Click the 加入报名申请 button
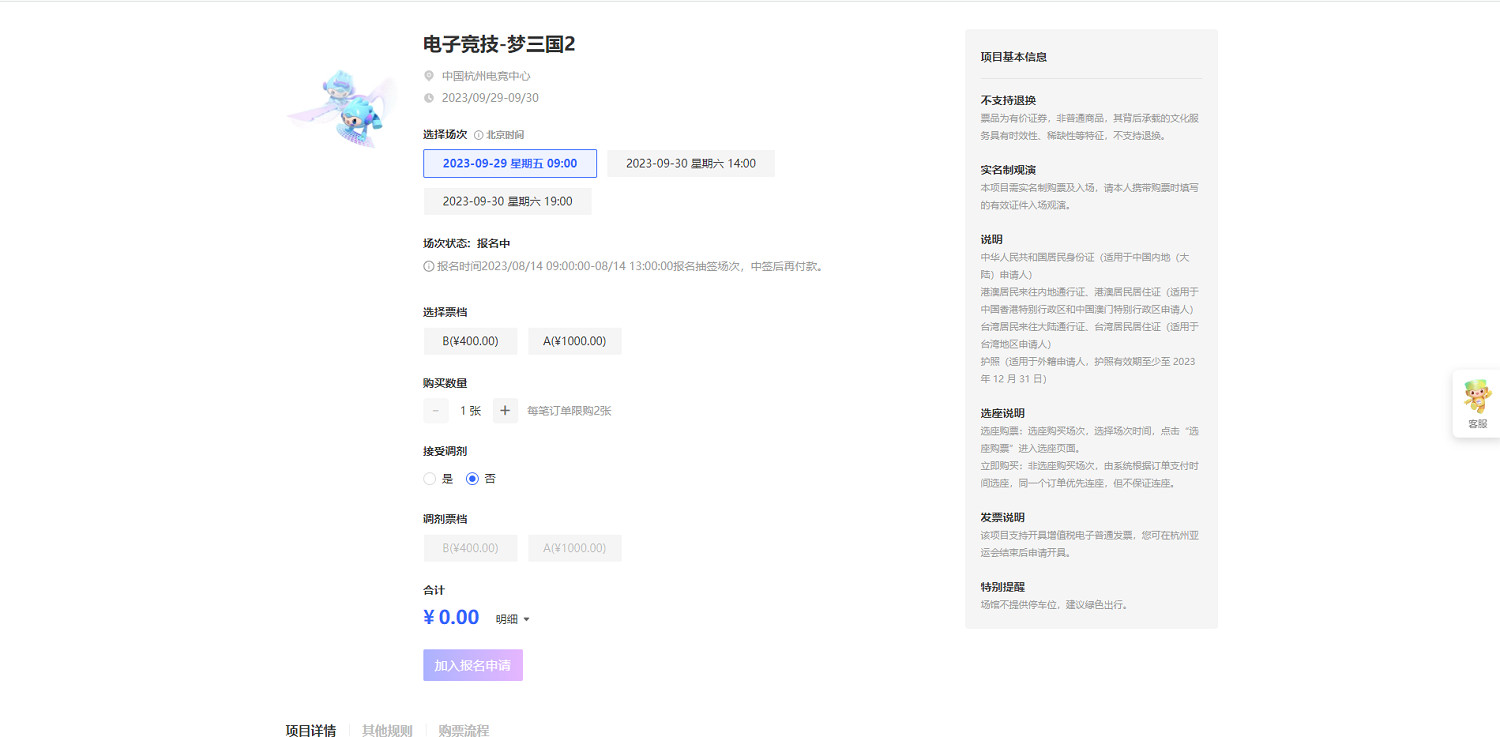1500x737 pixels. tap(472, 664)
